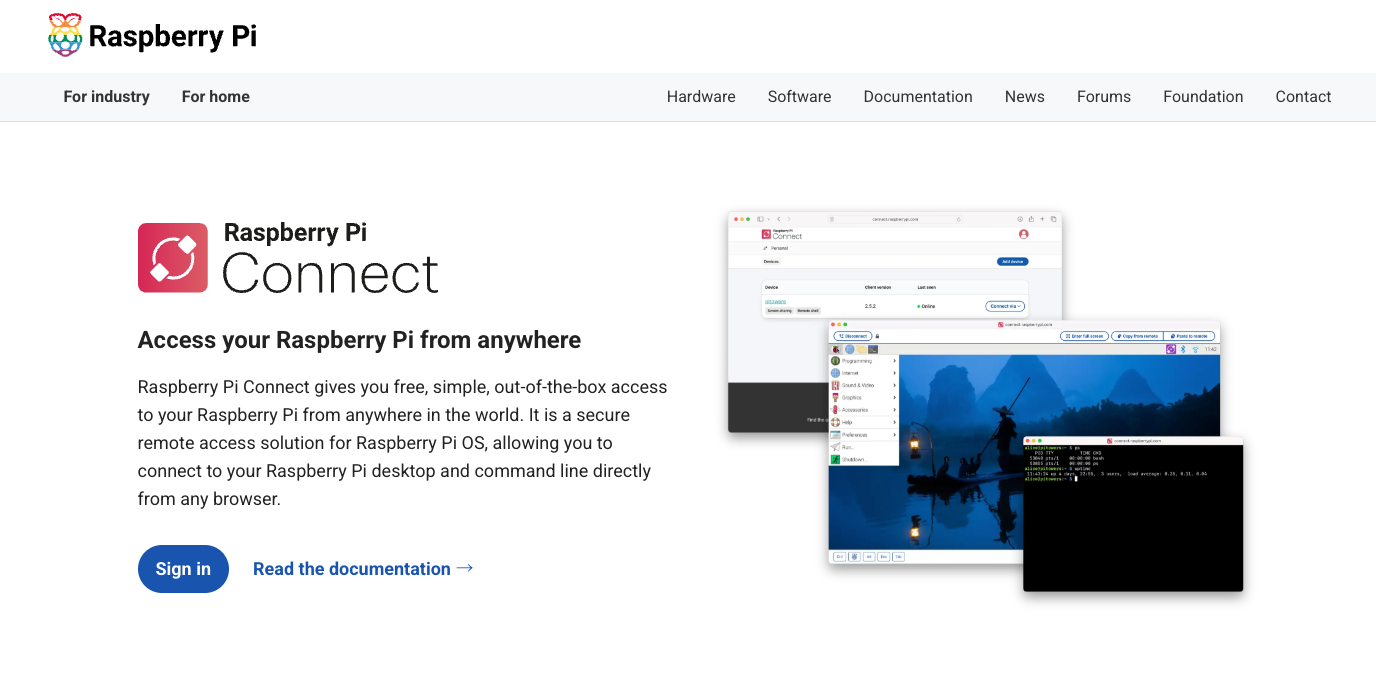The height and width of the screenshot is (687, 1376).
Task: Open the For industry section
Action: 106,97
